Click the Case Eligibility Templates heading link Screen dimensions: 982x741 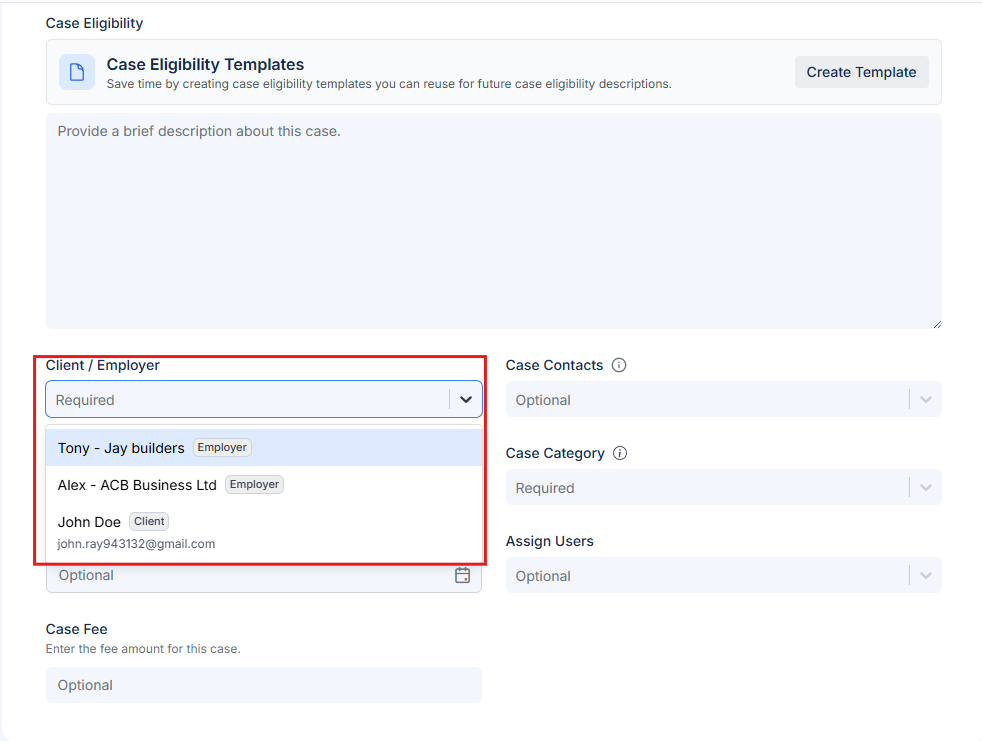point(204,64)
